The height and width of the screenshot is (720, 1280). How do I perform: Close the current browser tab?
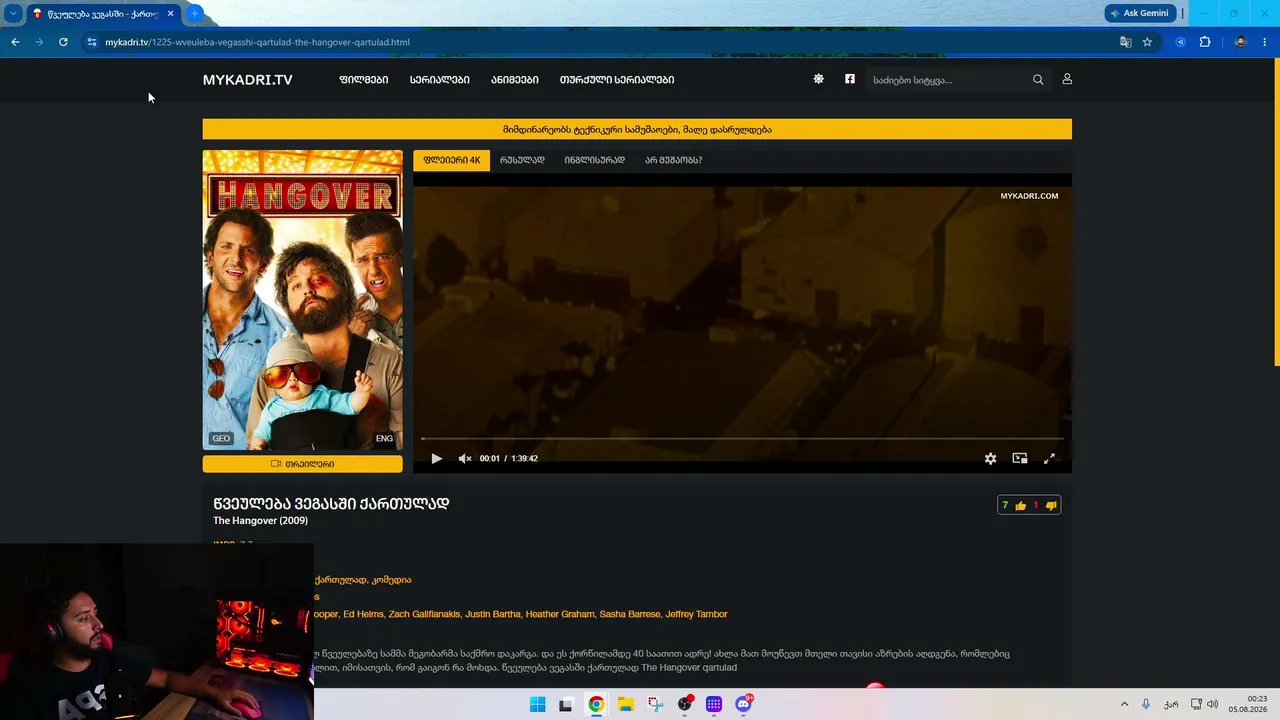tap(171, 14)
